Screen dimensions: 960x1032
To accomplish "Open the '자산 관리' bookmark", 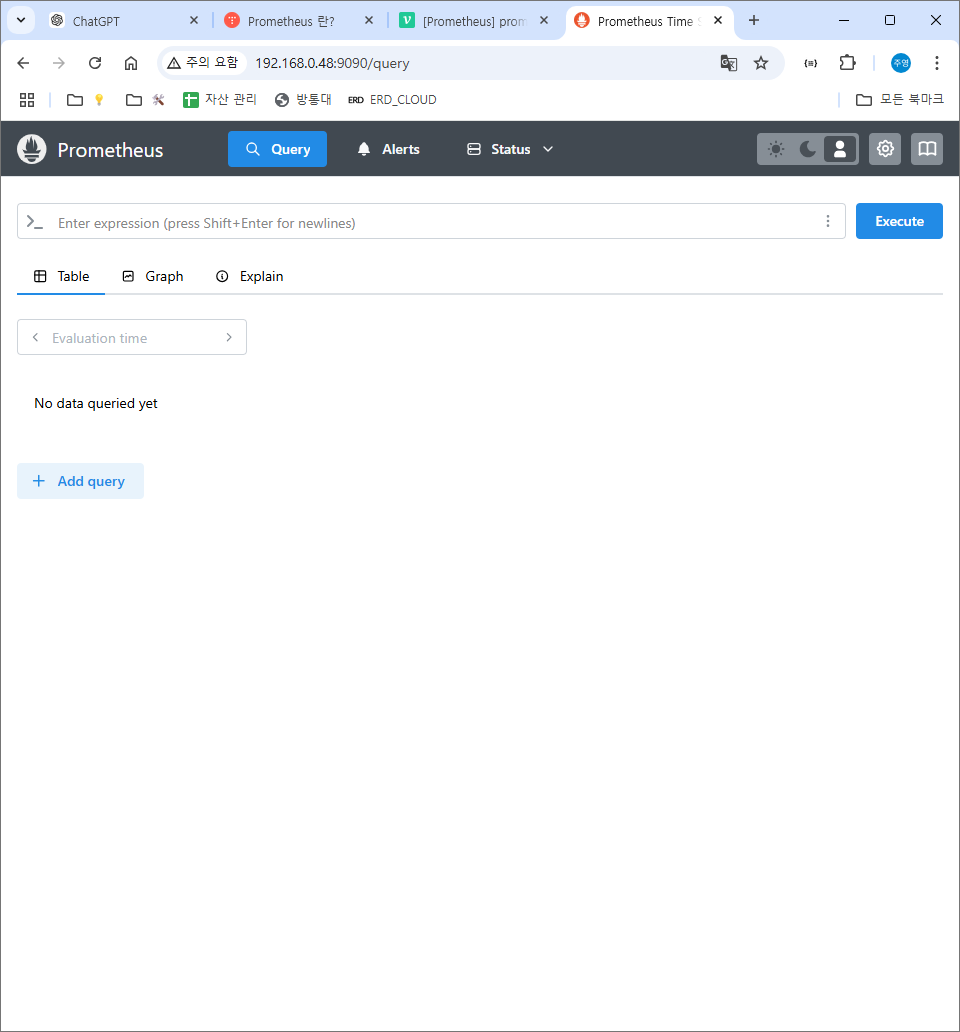I will click(x=220, y=100).
